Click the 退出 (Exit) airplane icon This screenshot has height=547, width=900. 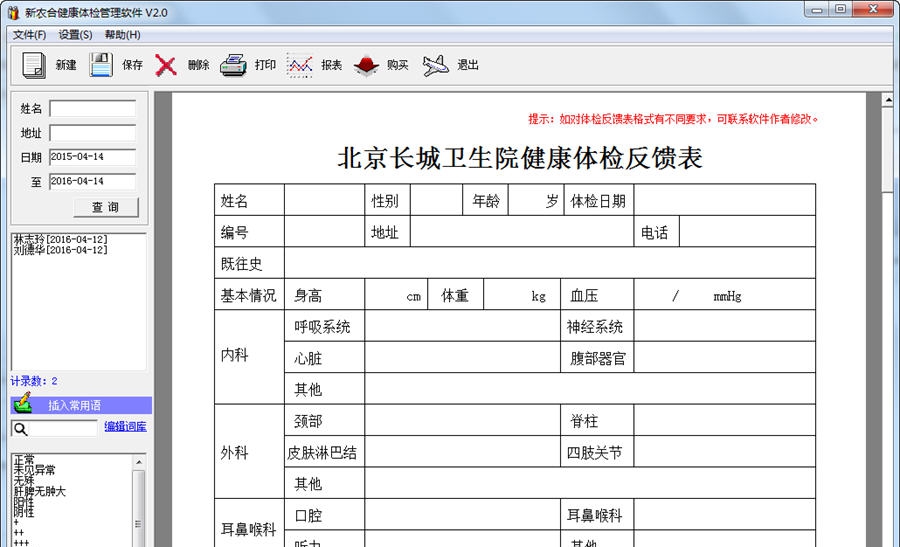(x=435, y=65)
